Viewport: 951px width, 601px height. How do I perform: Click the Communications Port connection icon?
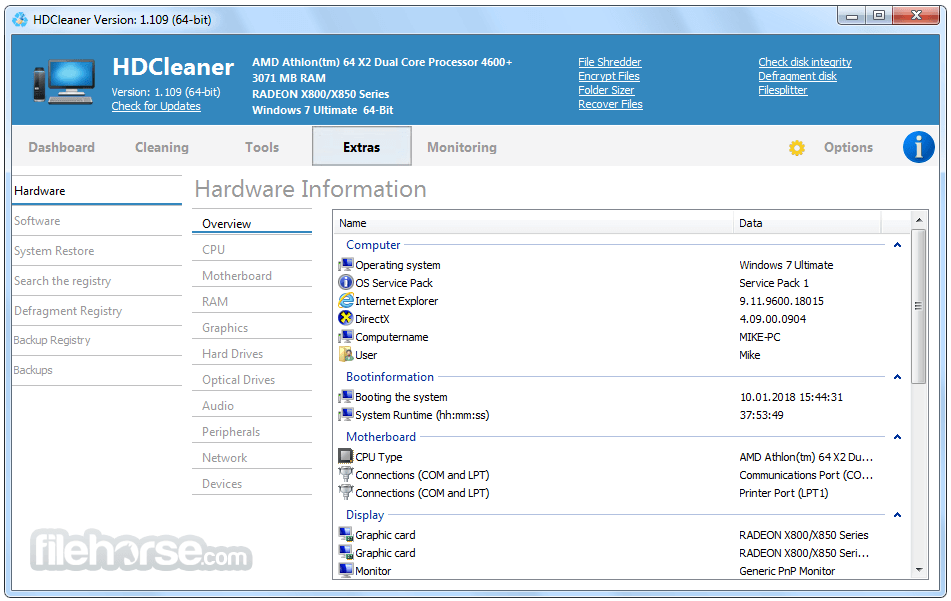(346, 474)
